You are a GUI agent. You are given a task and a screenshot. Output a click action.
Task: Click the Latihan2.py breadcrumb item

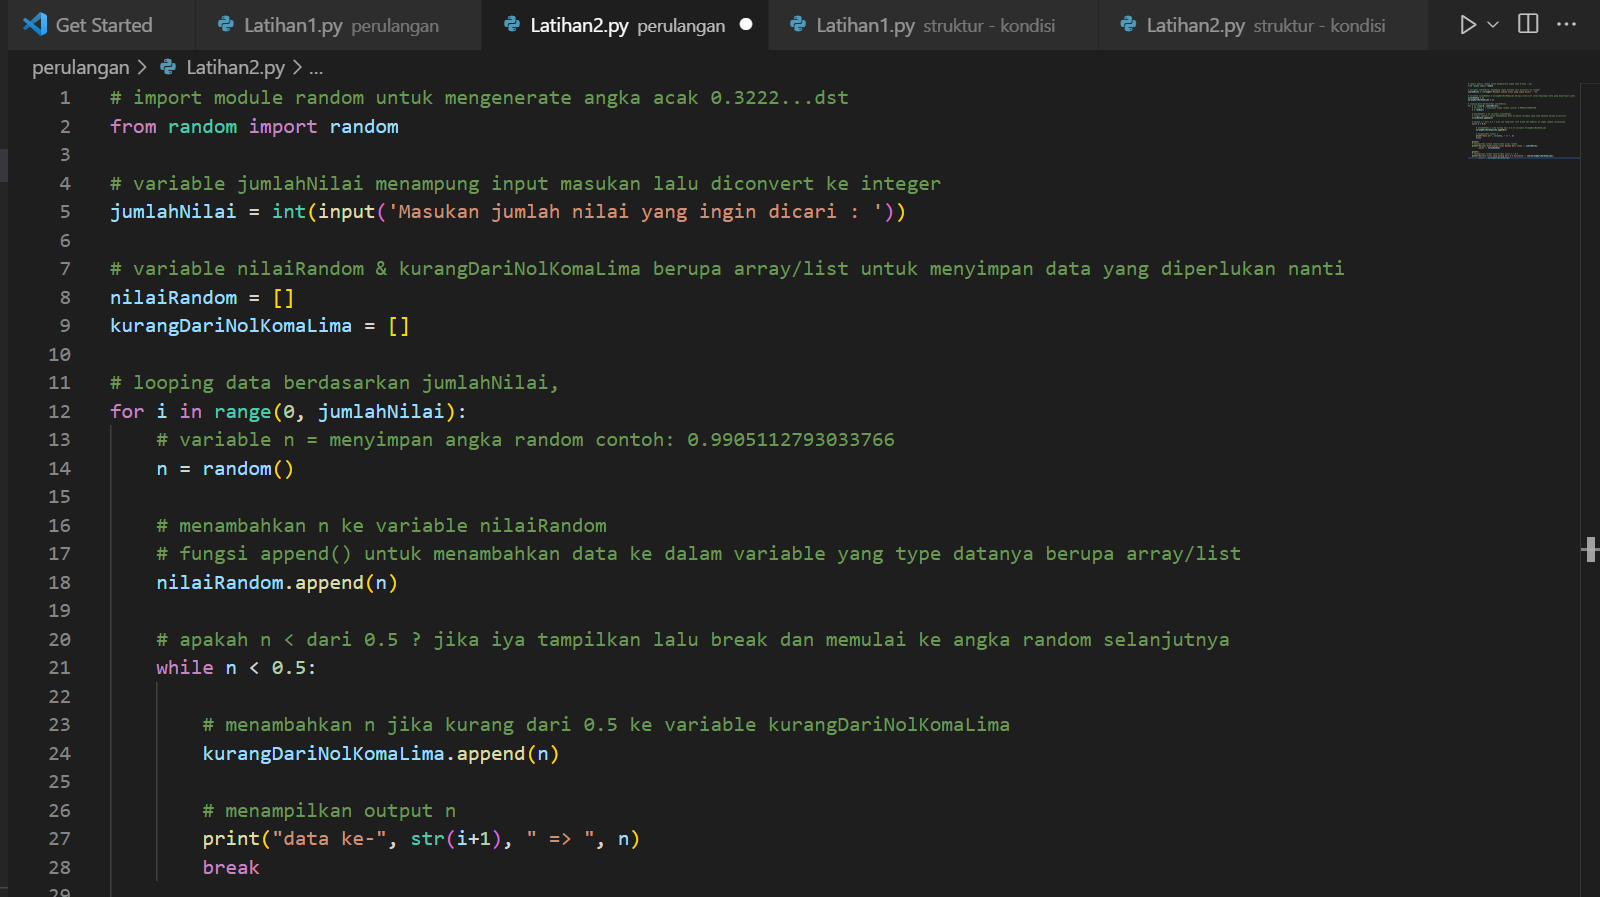coord(235,68)
